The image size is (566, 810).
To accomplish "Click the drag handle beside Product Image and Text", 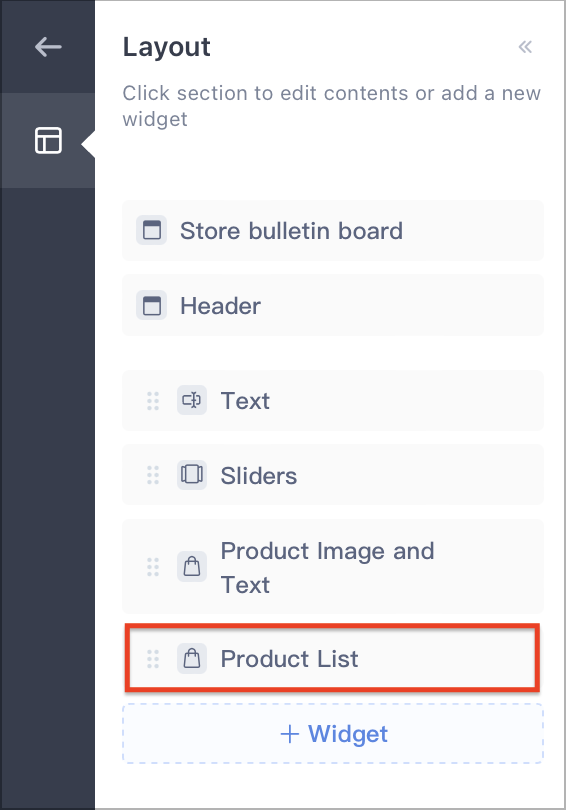I will click(x=153, y=567).
